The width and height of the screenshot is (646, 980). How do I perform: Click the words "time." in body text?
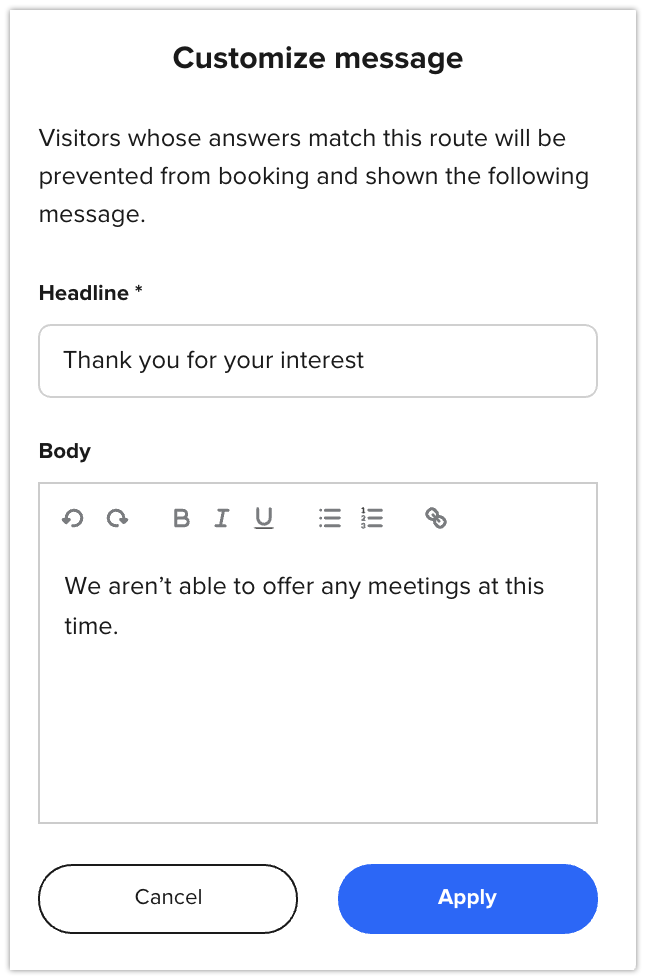coord(91,628)
